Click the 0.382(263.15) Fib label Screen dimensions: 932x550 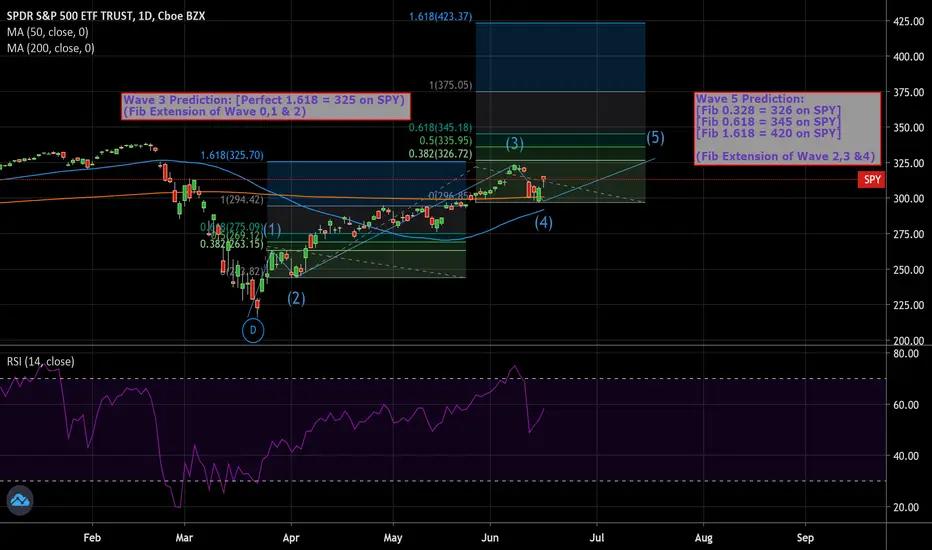pyautogui.click(x=232, y=244)
